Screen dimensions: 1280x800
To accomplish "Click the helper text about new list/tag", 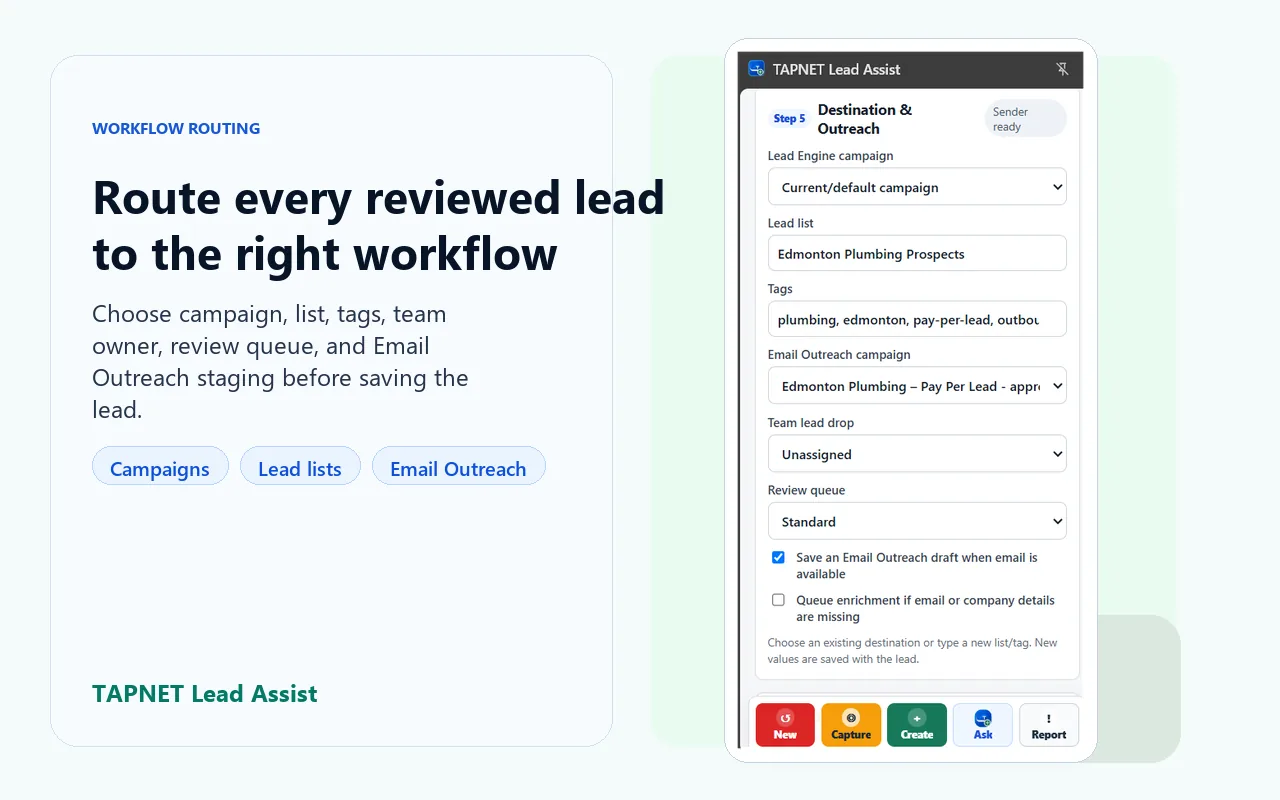I will [x=912, y=651].
